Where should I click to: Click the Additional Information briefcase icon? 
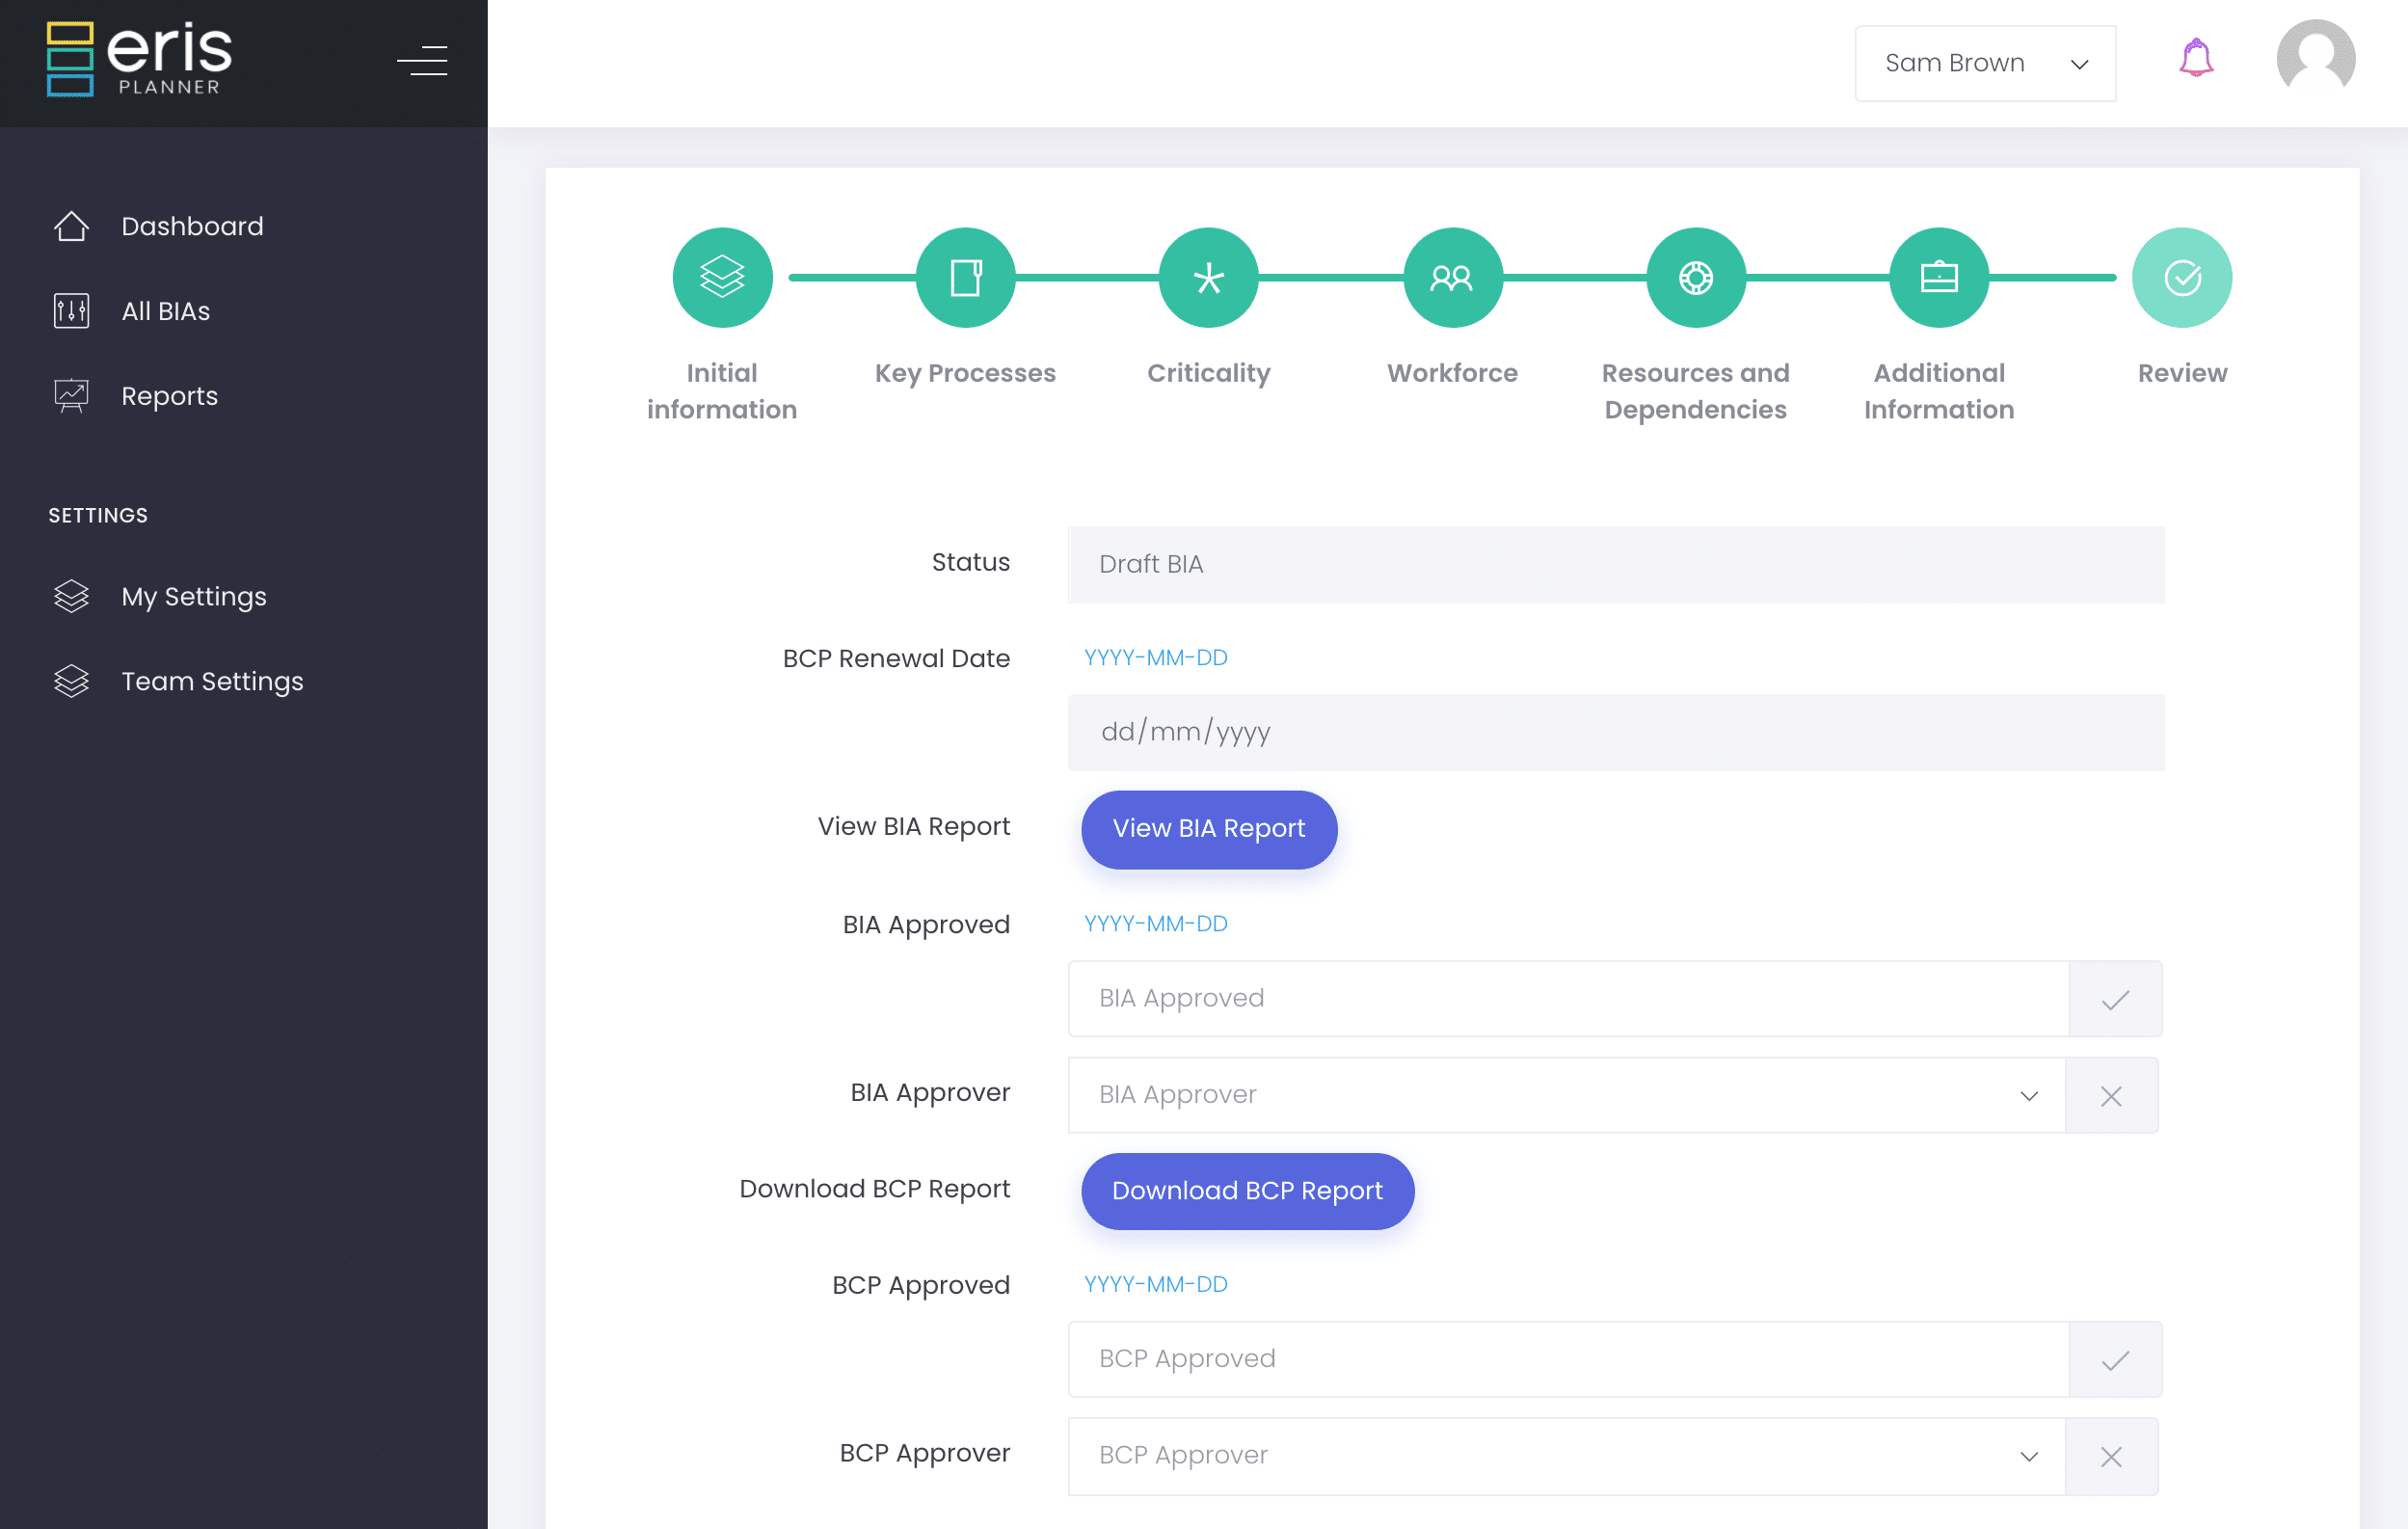[x=1938, y=277]
